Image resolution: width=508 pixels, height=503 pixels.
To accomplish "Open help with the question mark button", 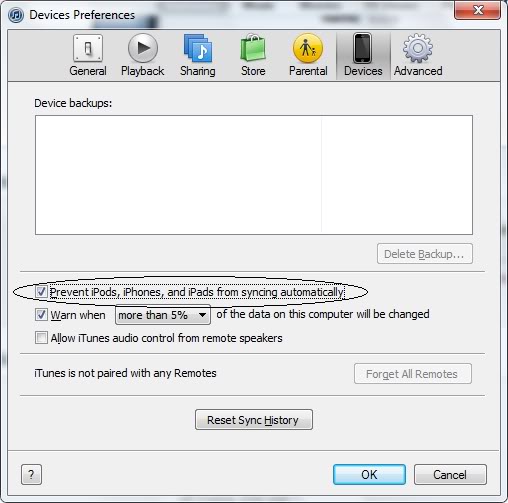I will tap(31, 474).
